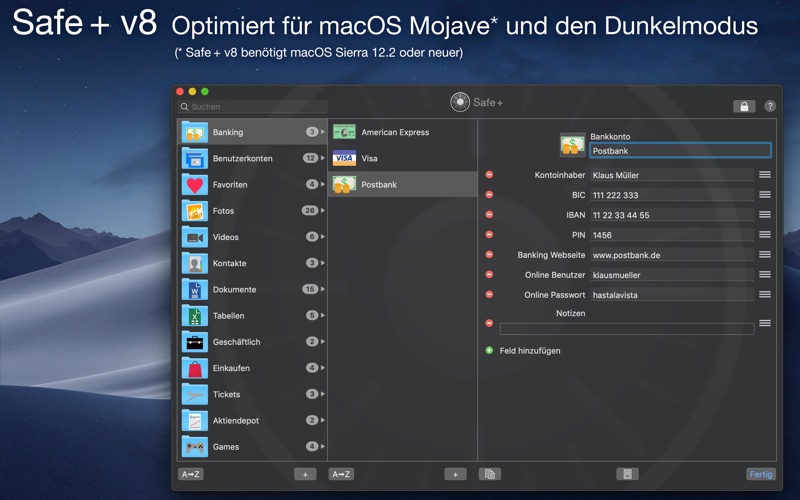Click the Einkaufen shopping bag icon

[x=194, y=368]
